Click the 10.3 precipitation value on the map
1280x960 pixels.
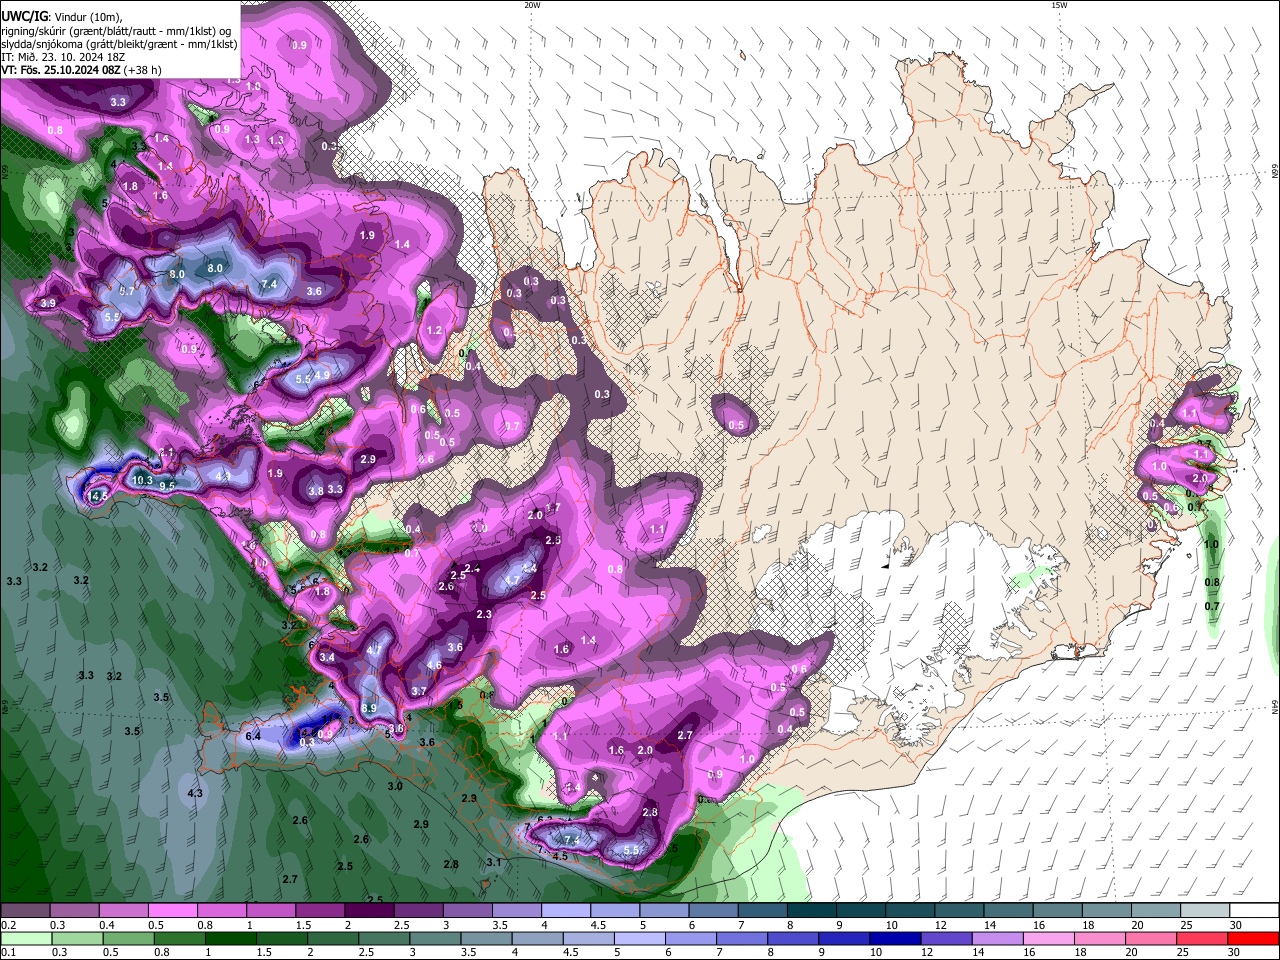142,481
